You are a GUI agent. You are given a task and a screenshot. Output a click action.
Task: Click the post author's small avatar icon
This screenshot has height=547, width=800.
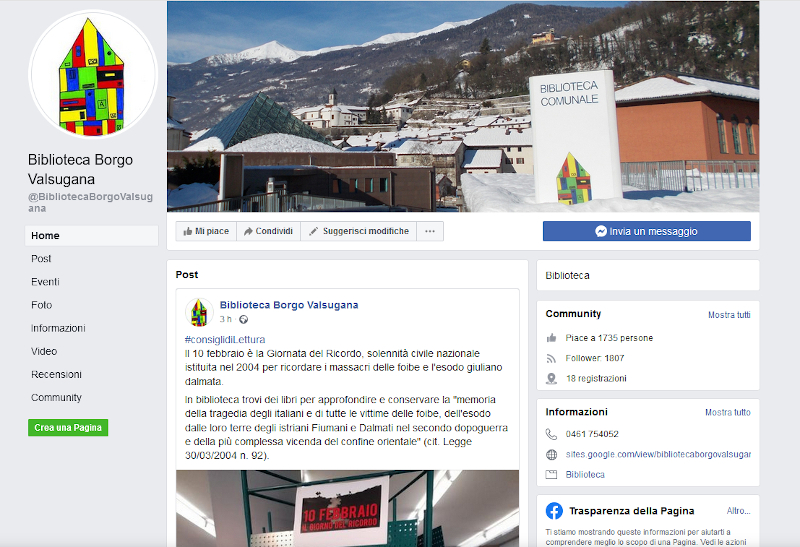click(199, 312)
